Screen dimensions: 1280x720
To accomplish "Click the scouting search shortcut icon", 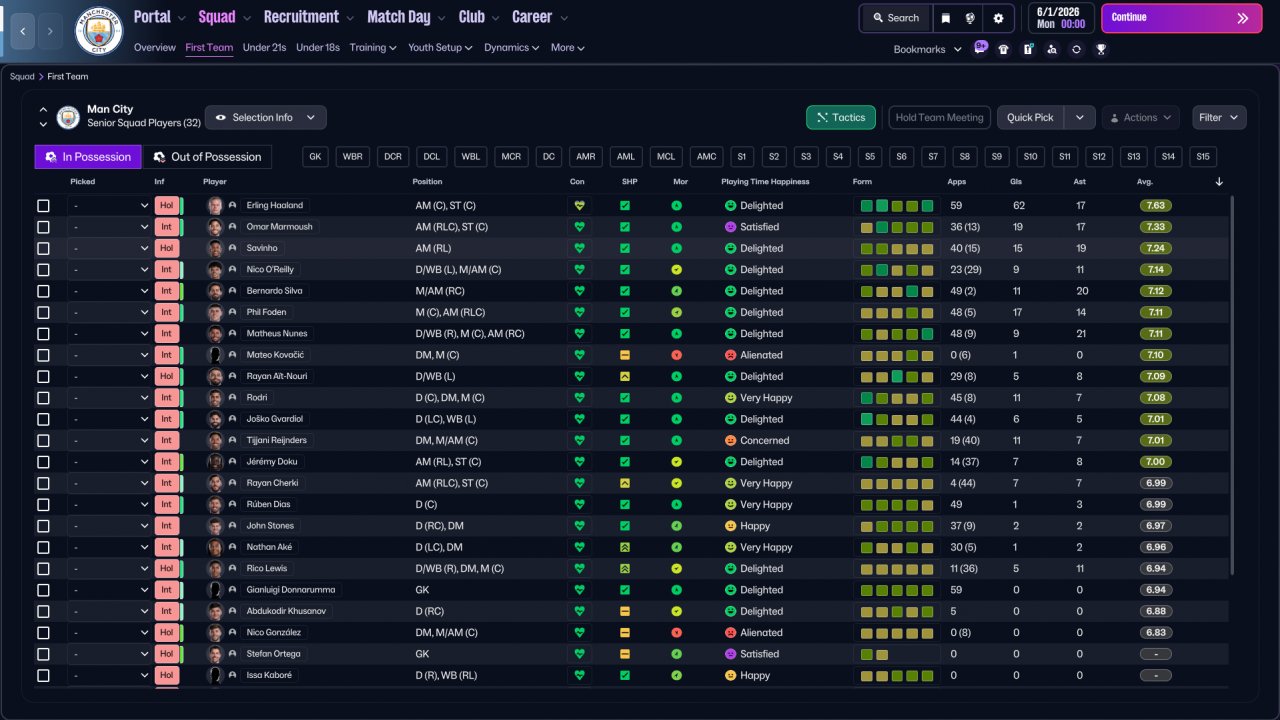I will pyautogui.click(x=1052, y=49).
